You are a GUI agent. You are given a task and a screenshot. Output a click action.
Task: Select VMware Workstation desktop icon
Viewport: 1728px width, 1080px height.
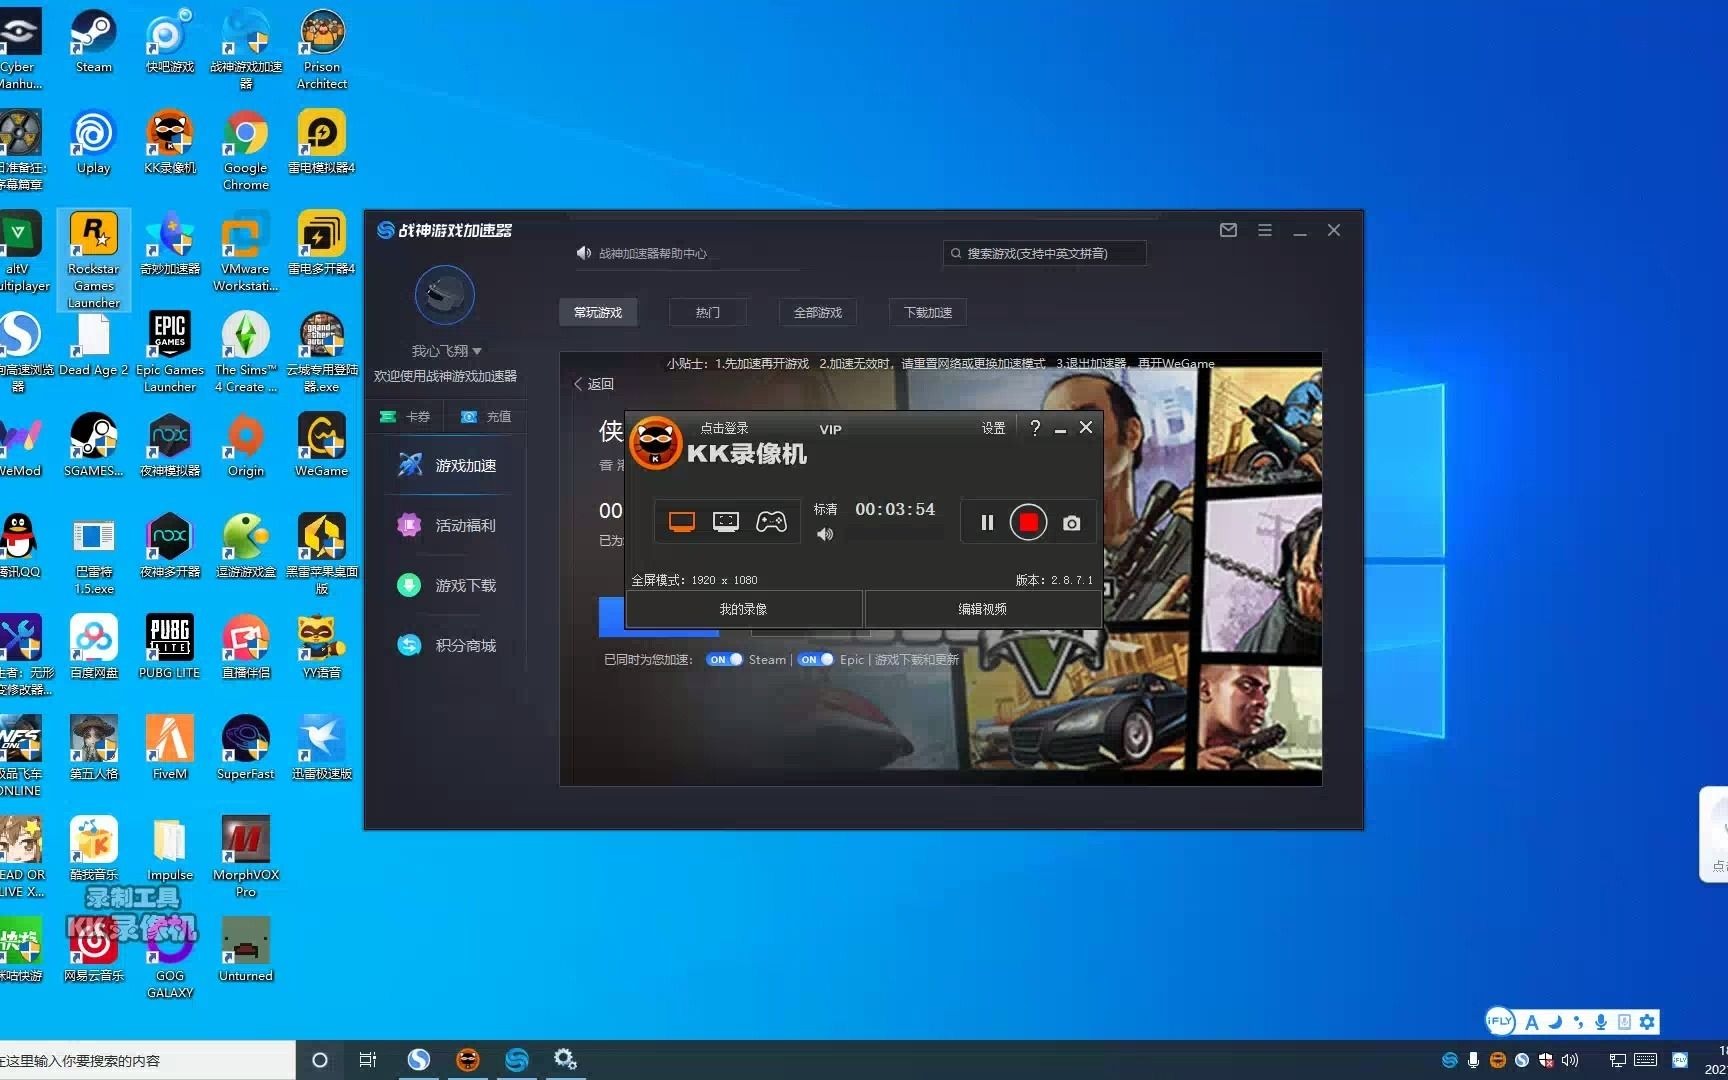coord(246,251)
